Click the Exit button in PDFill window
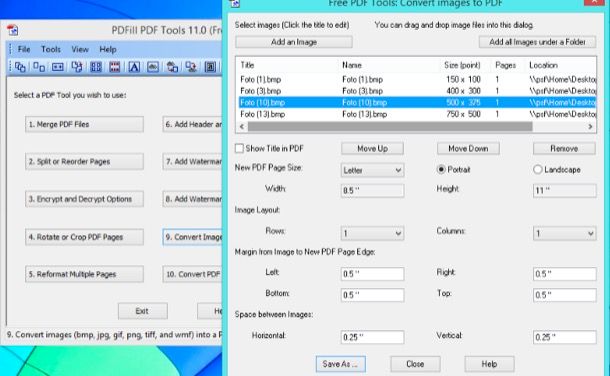The width and height of the screenshot is (610, 376). point(143,311)
